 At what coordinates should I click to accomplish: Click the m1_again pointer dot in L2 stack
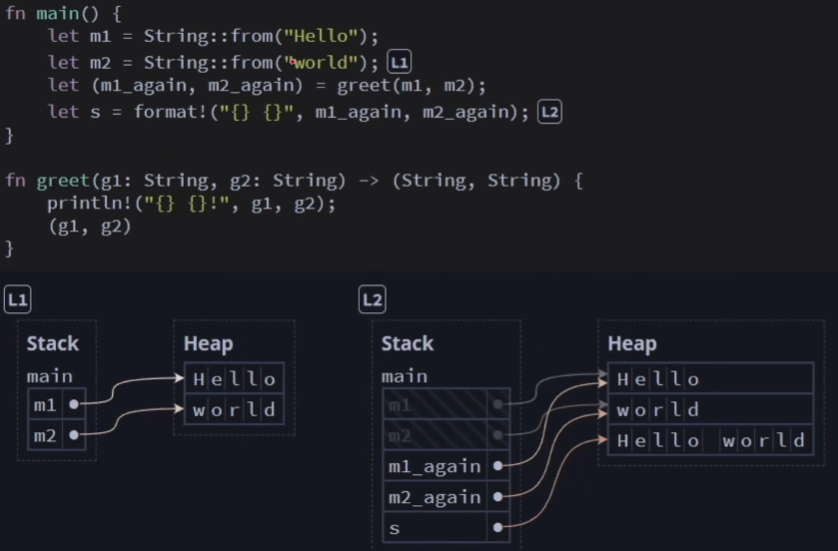click(x=497, y=465)
